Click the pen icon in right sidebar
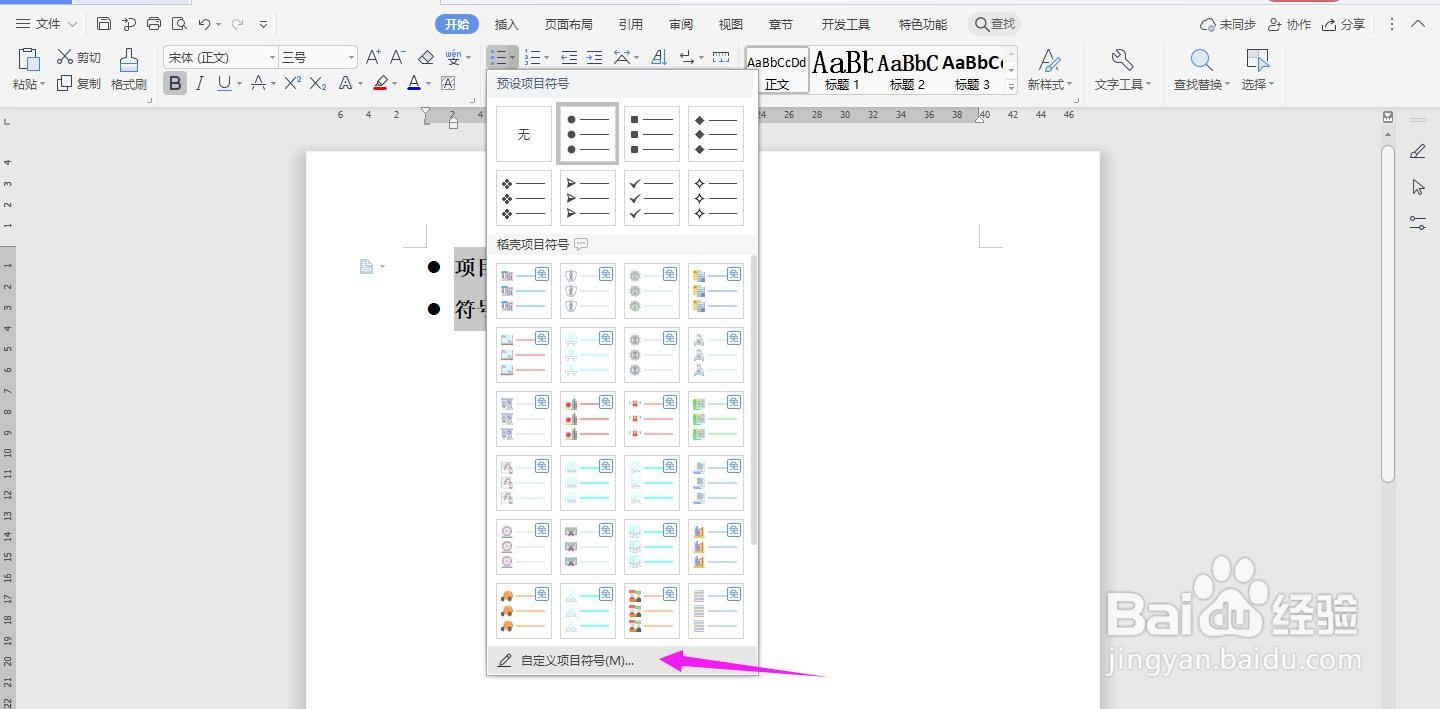This screenshot has width=1440, height=709. [1418, 151]
